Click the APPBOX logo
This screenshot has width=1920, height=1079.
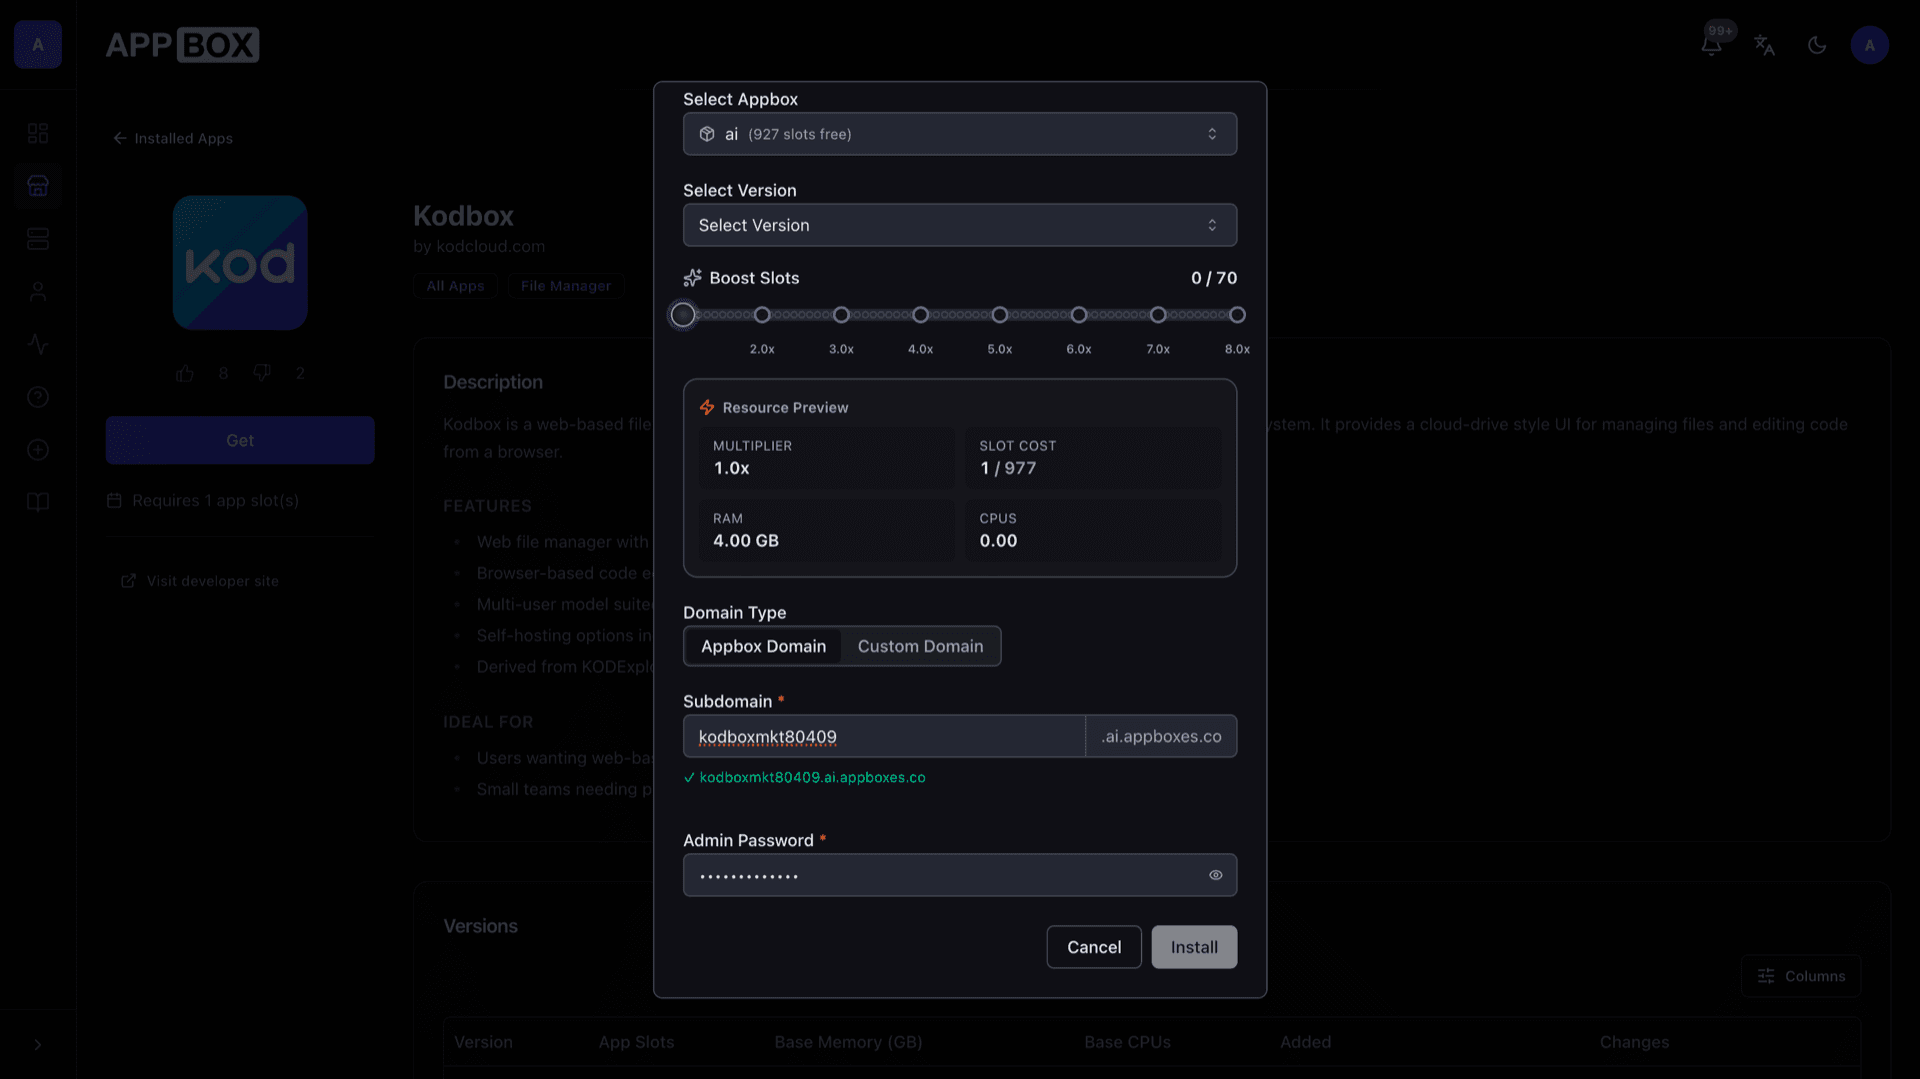(182, 45)
